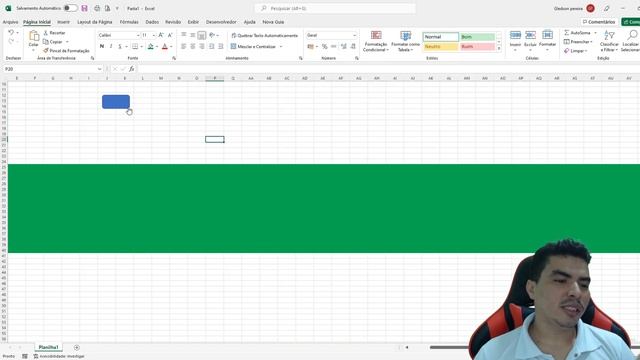Click the Copiar button
Screen dimensions: 640x360
53,42
